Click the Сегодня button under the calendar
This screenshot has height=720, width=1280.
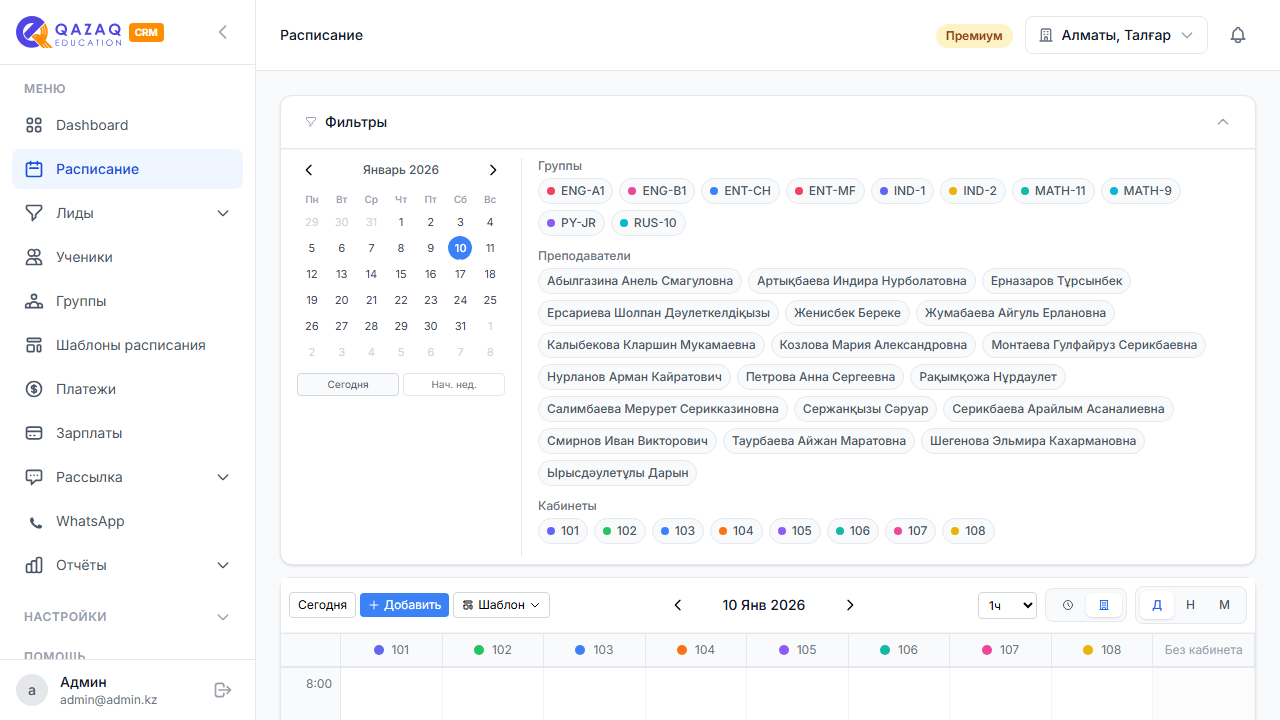[x=348, y=385]
